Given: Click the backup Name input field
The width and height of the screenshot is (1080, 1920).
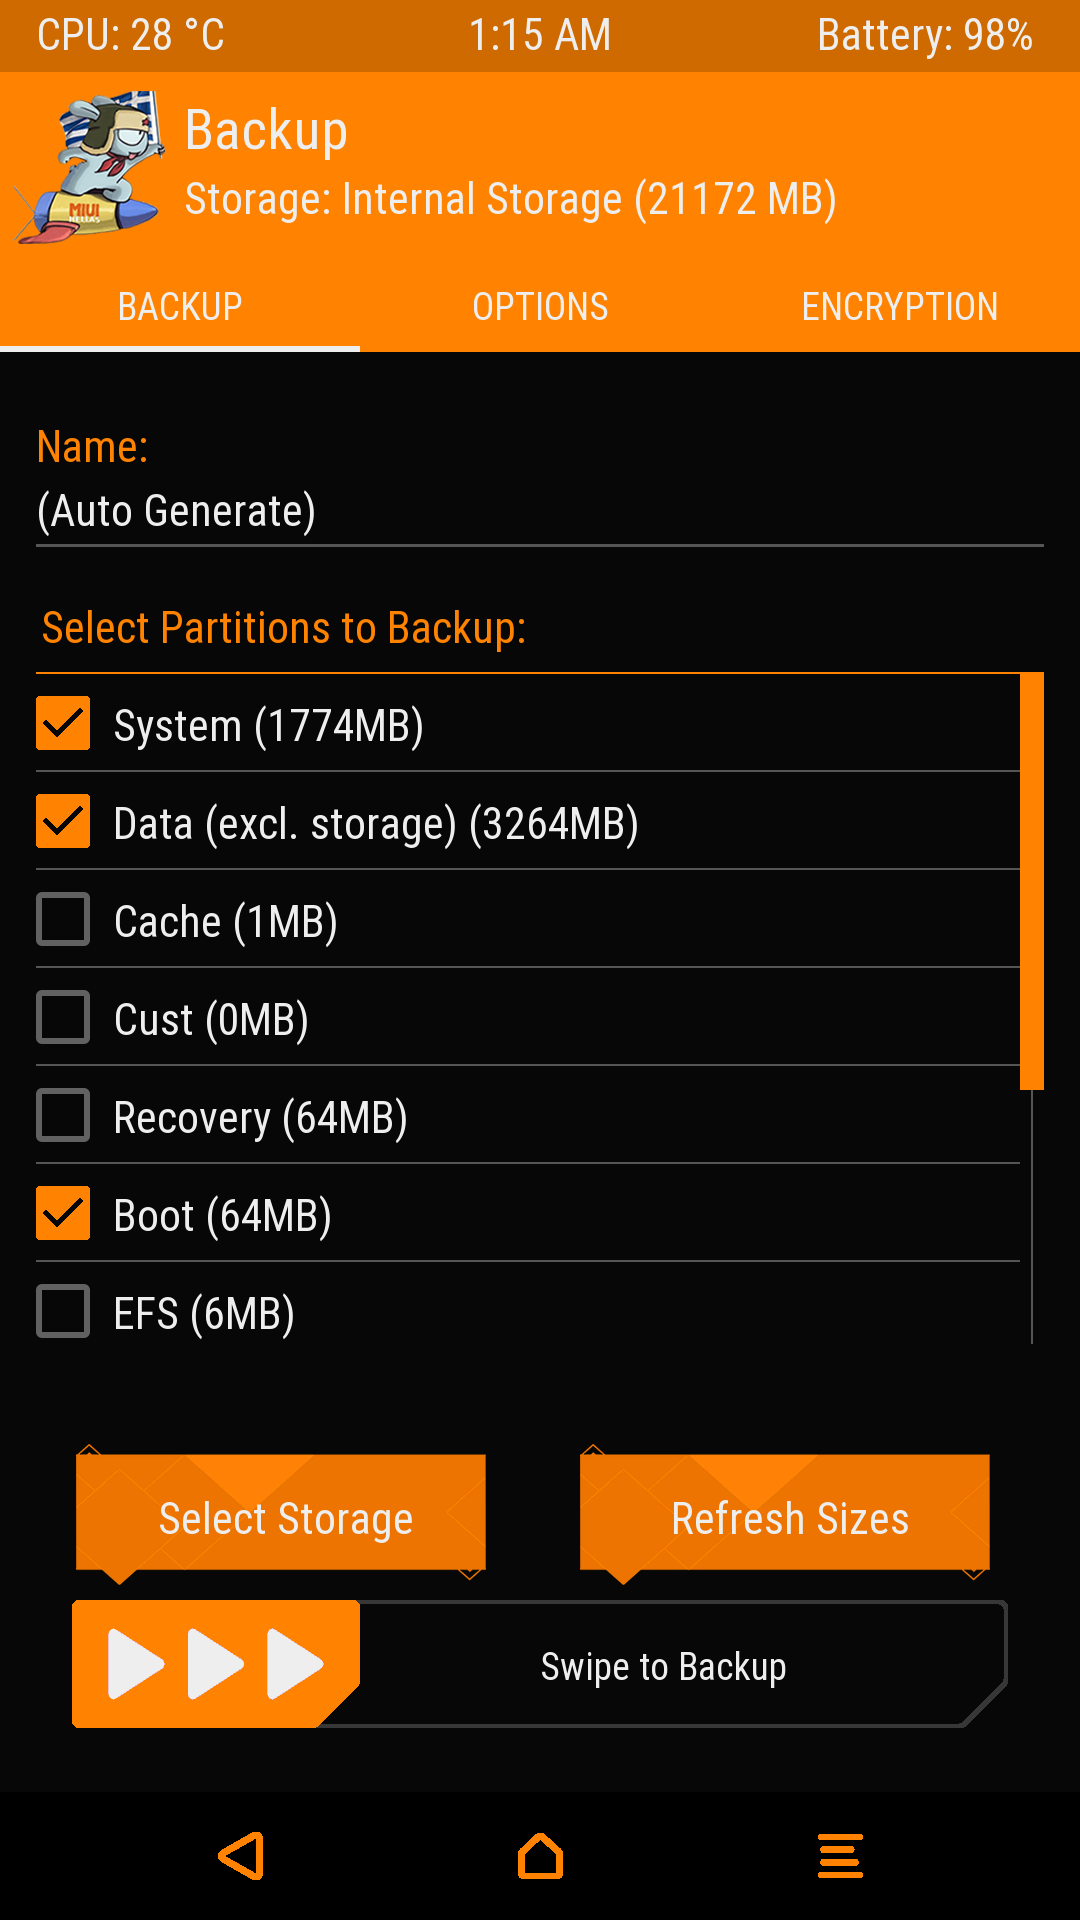Looking at the screenshot, I should click(540, 512).
